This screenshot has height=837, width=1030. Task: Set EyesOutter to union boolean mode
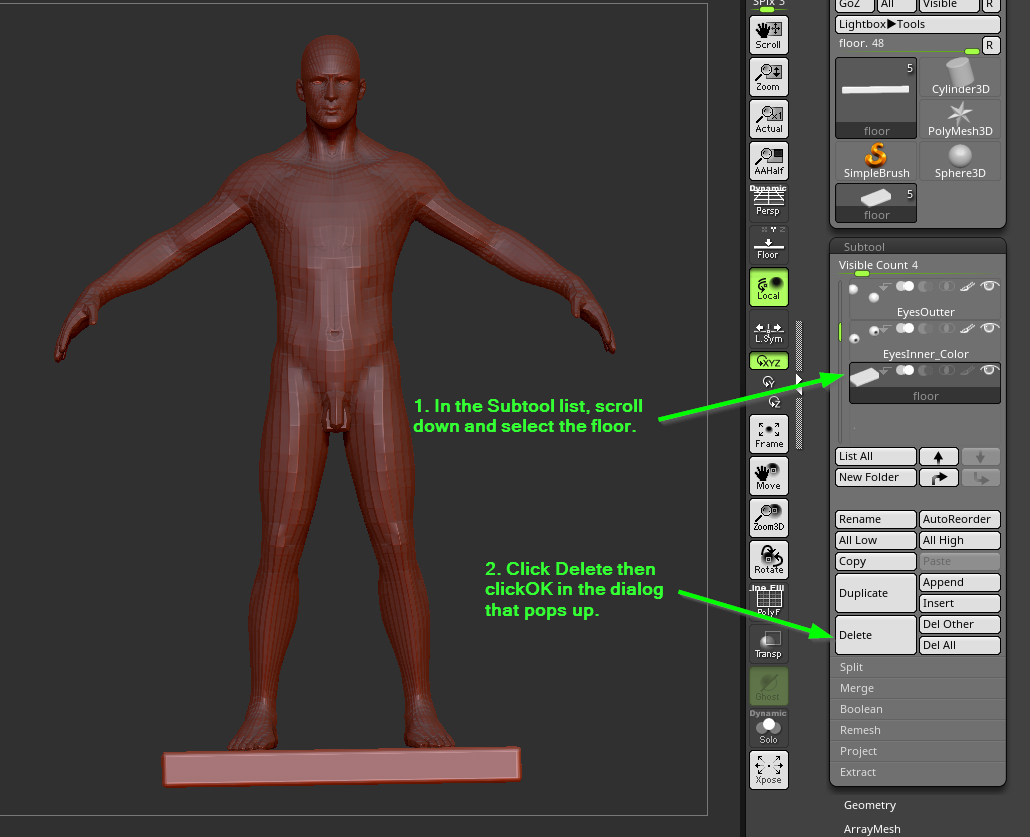coord(905,286)
